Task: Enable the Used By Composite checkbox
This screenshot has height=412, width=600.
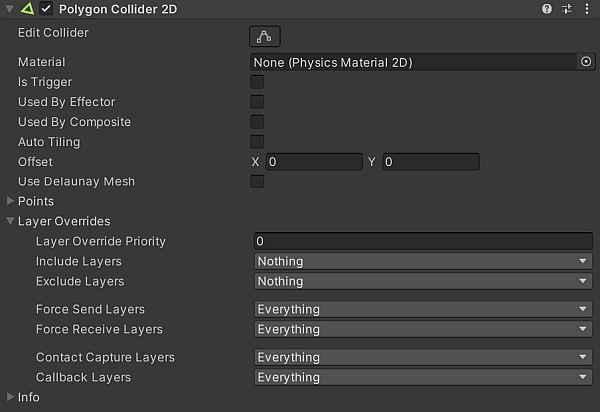Action: click(x=257, y=122)
